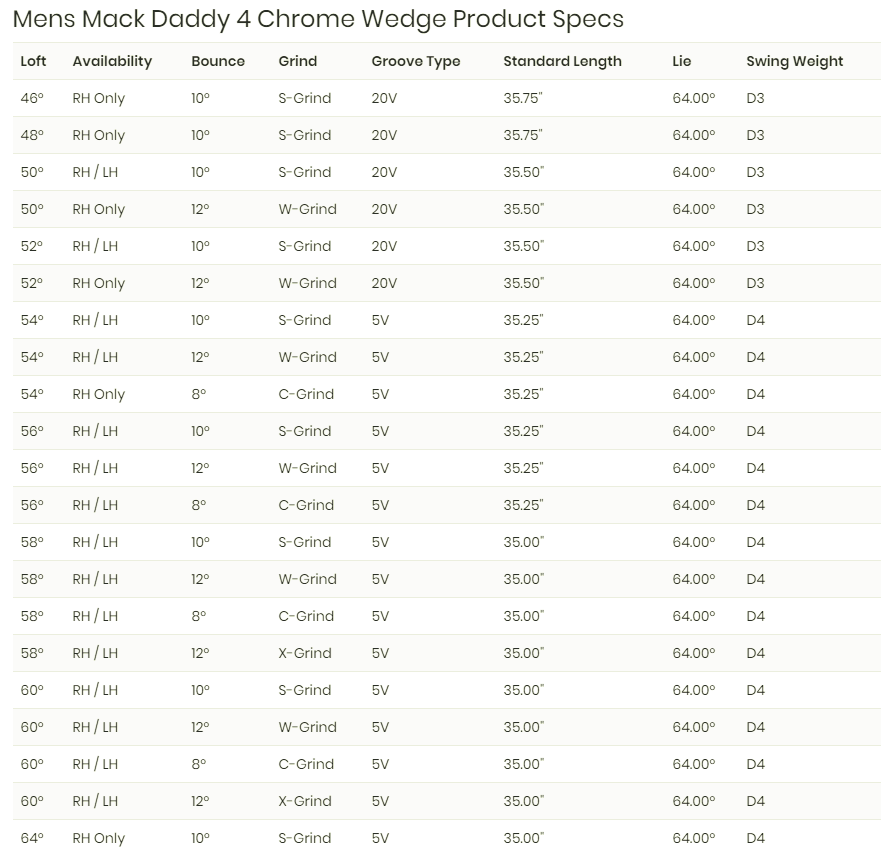Screen dimensions: 894x861
Task: Click the Mens Mack Daddy 4 heading
Action: (318, 19)
